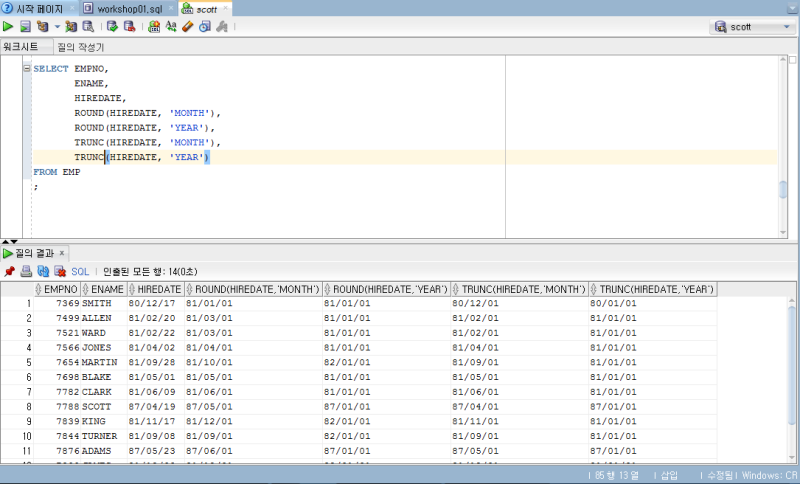Click the SQL Tuning Advisor icon
This screenshot has height=484, width=800.
tap(88, 27)
